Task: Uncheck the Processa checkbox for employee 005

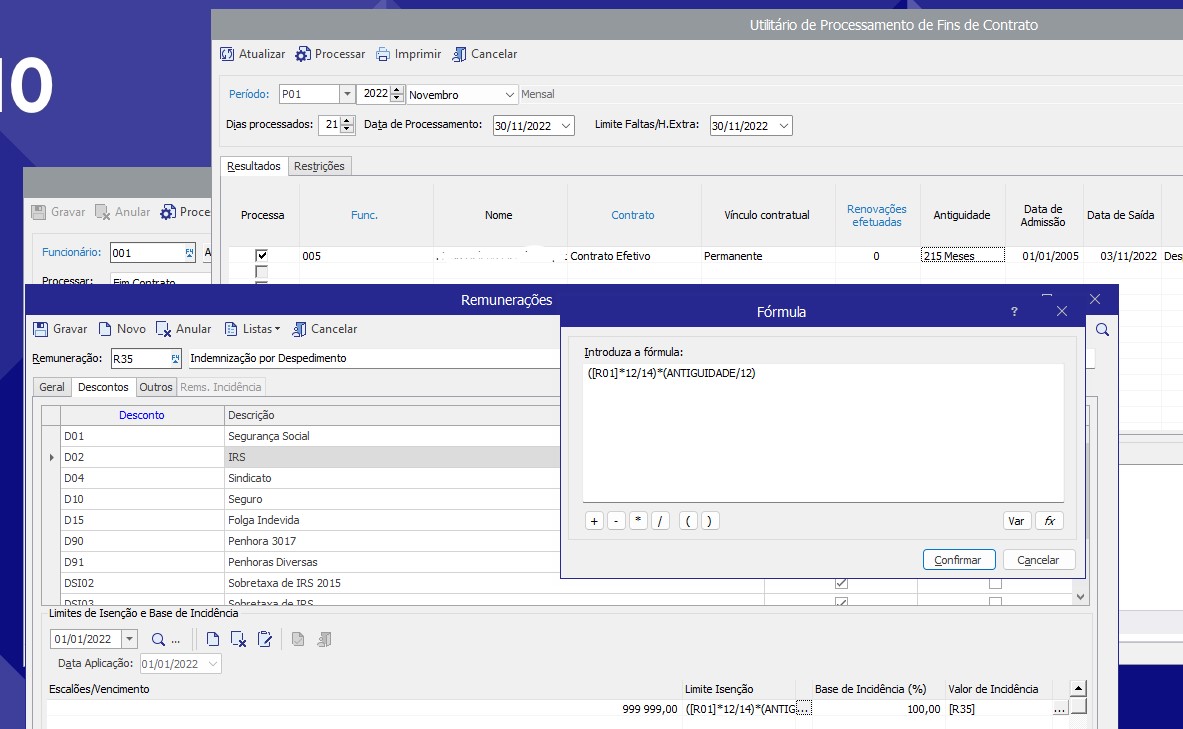Action: 262,256
